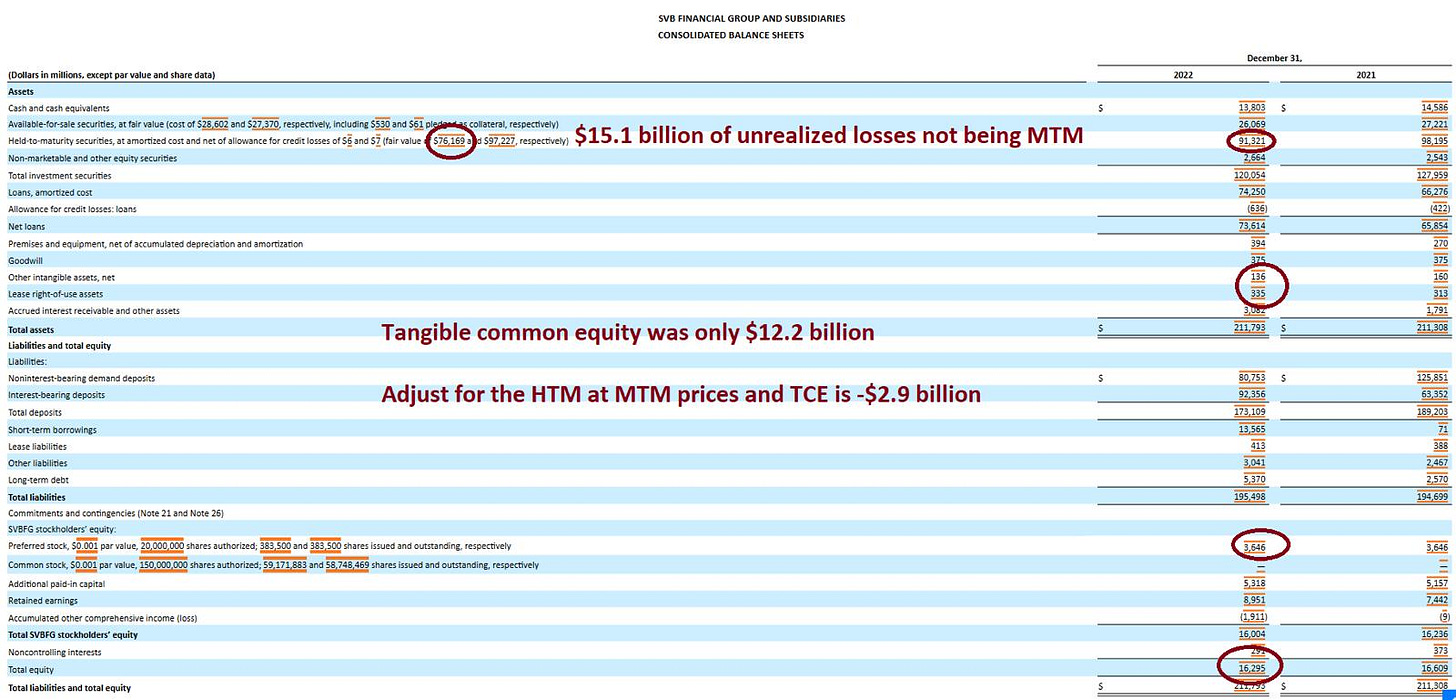
Task: Select the 373 noncontrolling interests value
Action: pos(1440,651)
